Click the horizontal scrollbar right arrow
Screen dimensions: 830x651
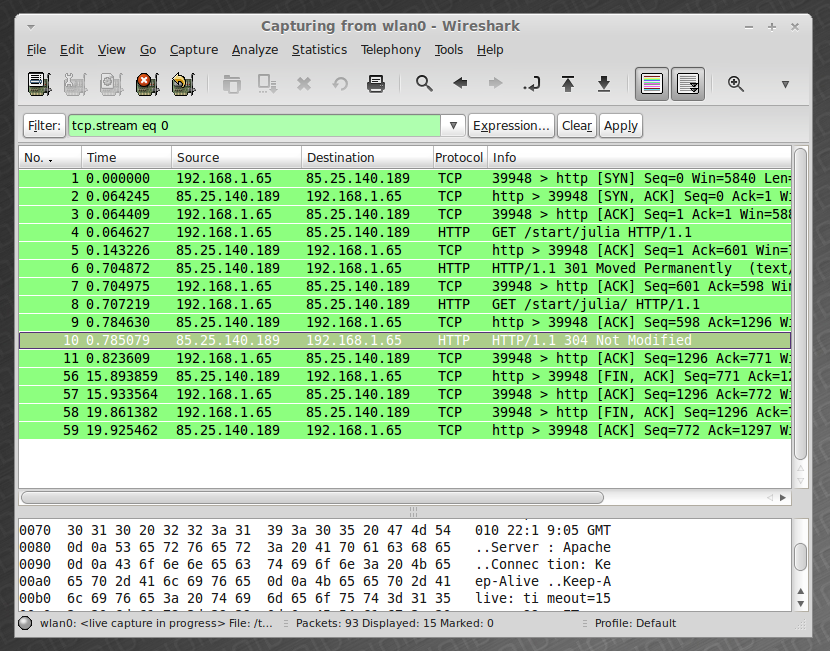(x=783, y=498)
